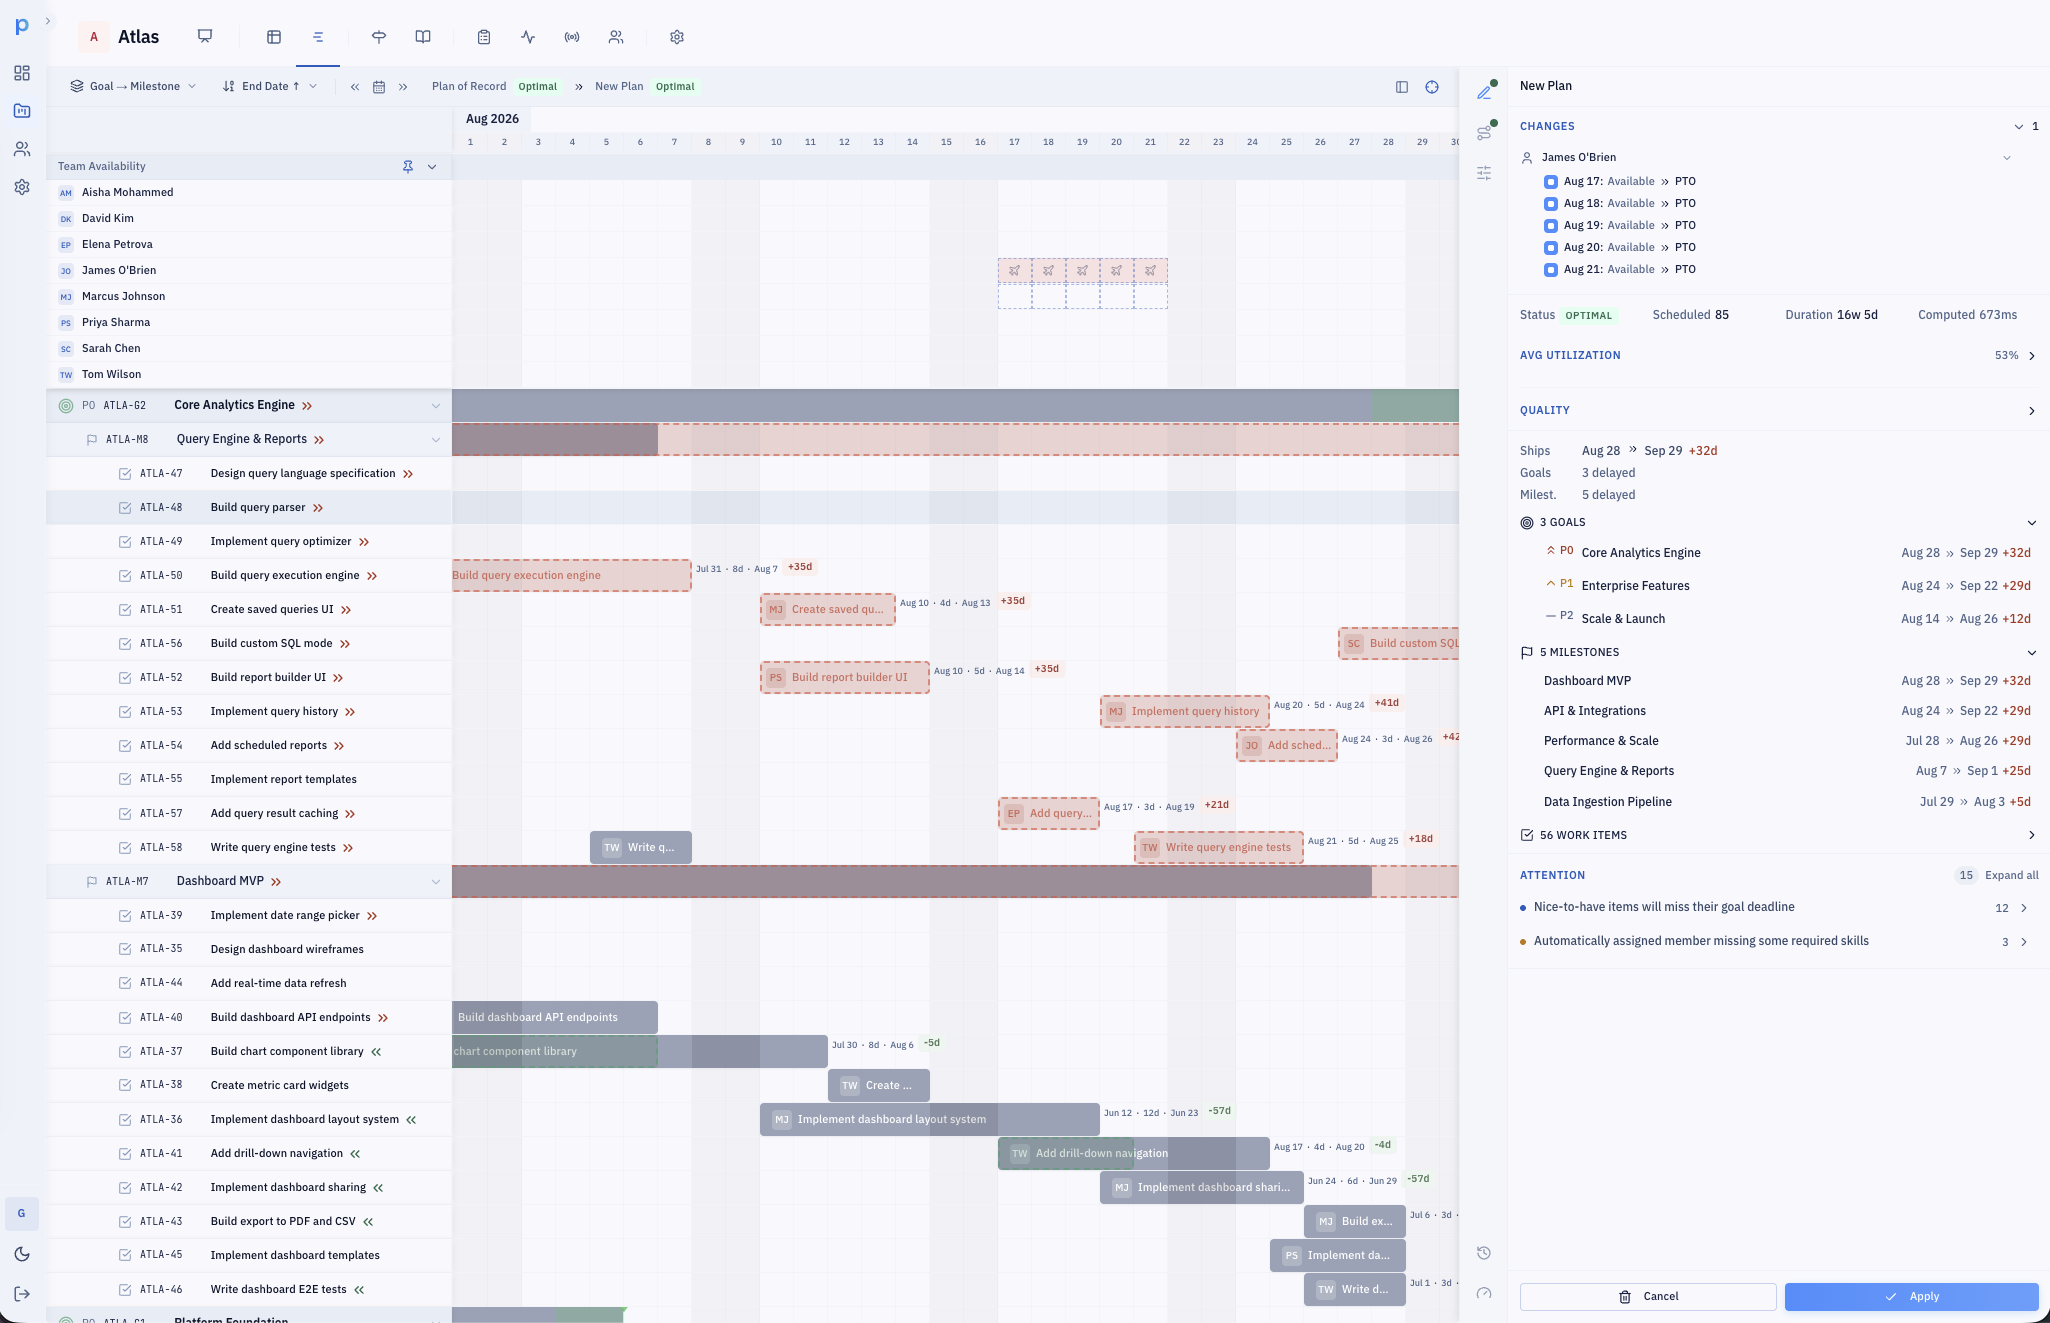Click the dashboard grid icon in left sidebar
The height and width of the screenshot is (1323, 2050).
click(x=22, y=73)
